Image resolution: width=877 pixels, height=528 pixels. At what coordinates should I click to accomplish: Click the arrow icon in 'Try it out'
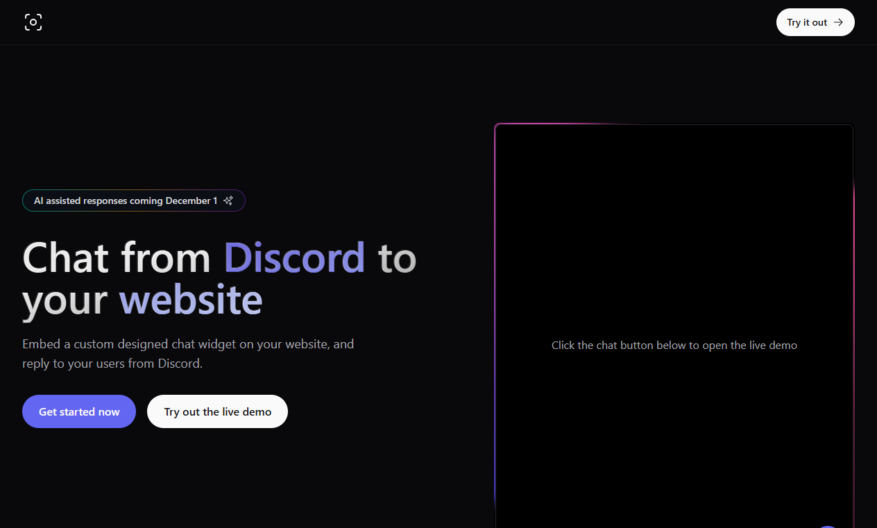838,22
